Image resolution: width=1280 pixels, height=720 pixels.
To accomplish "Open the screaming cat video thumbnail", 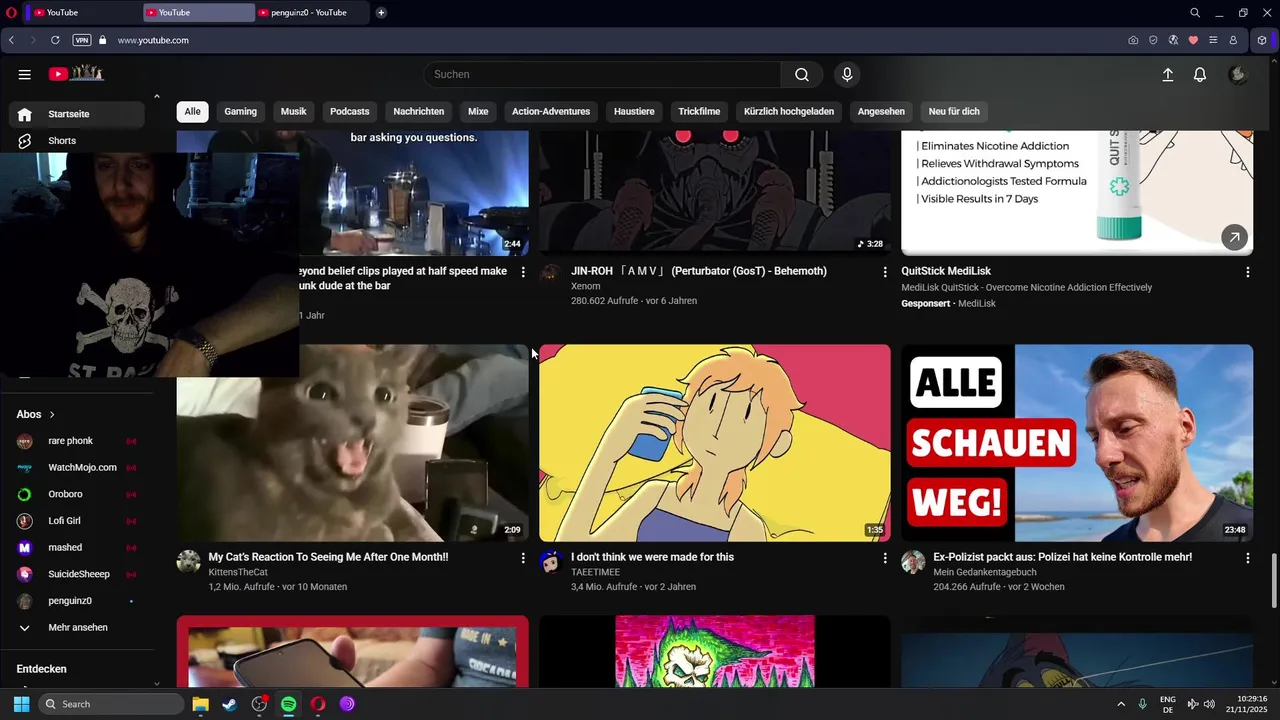I will point(353,443).
